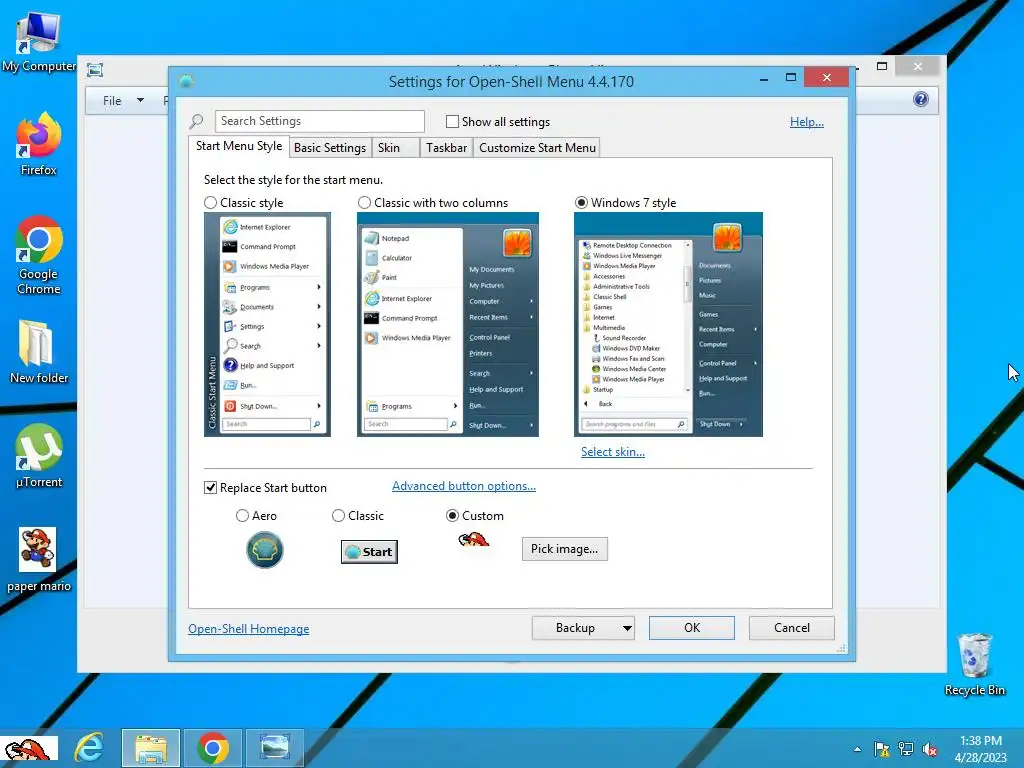The height and width of the screenshot is (768, 1024).
Task: Toggle the Replace Start button checkbox
Action: pos(210,488)
